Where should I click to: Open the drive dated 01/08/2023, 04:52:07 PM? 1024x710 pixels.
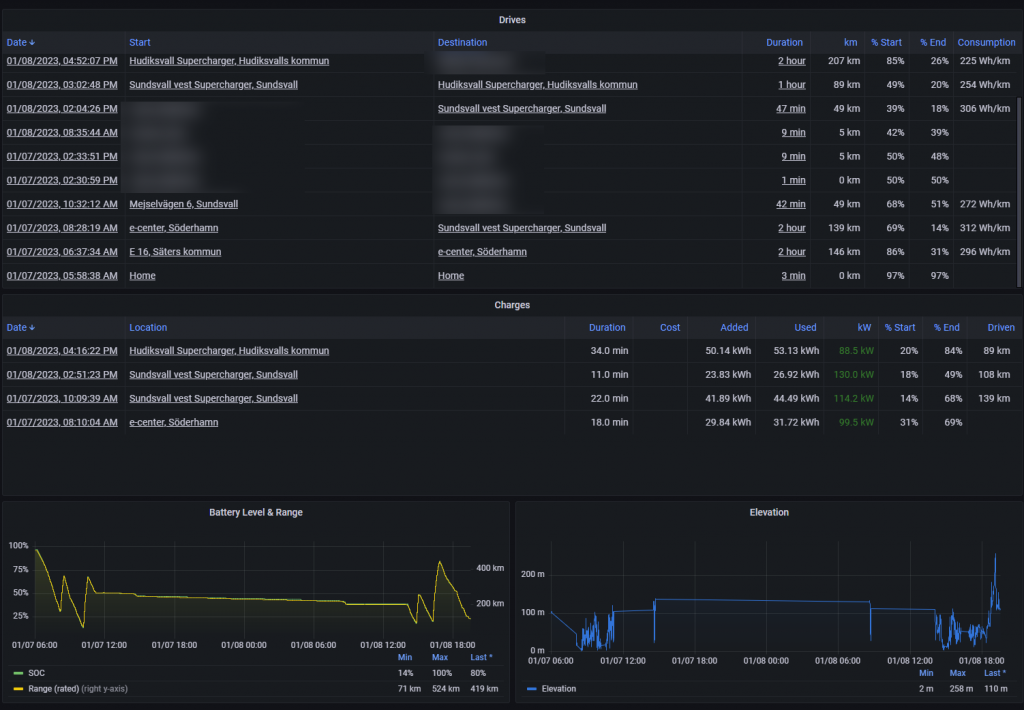point(62,61)
